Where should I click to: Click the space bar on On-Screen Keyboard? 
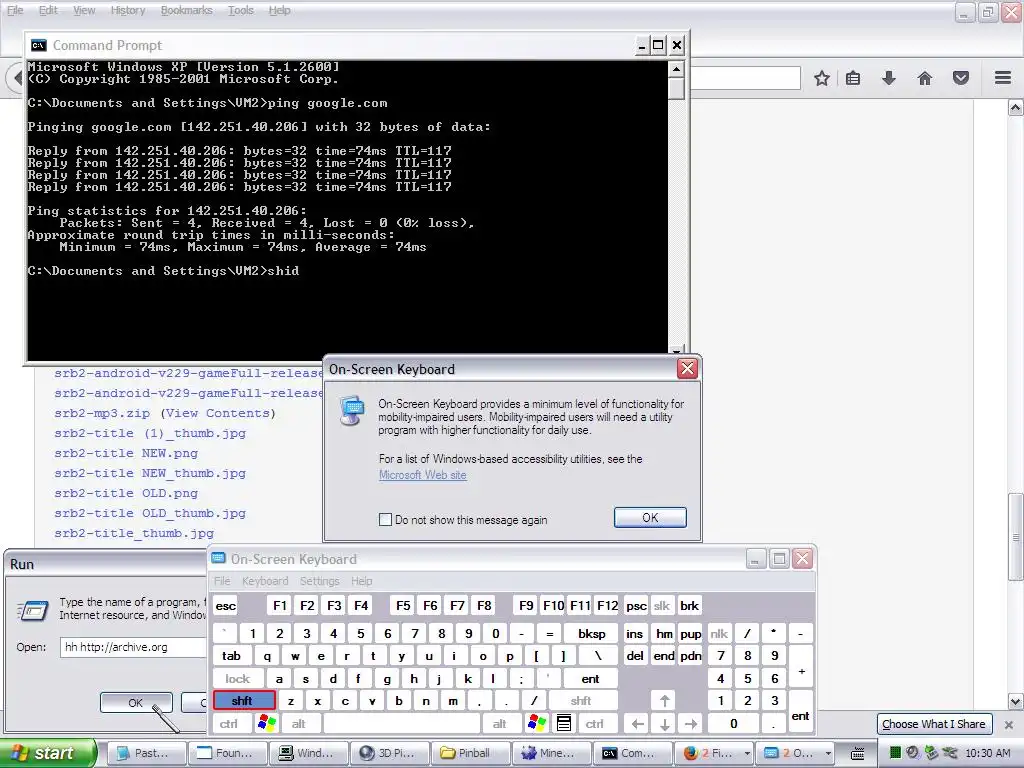pyautogui.click(x=402, y=724)
